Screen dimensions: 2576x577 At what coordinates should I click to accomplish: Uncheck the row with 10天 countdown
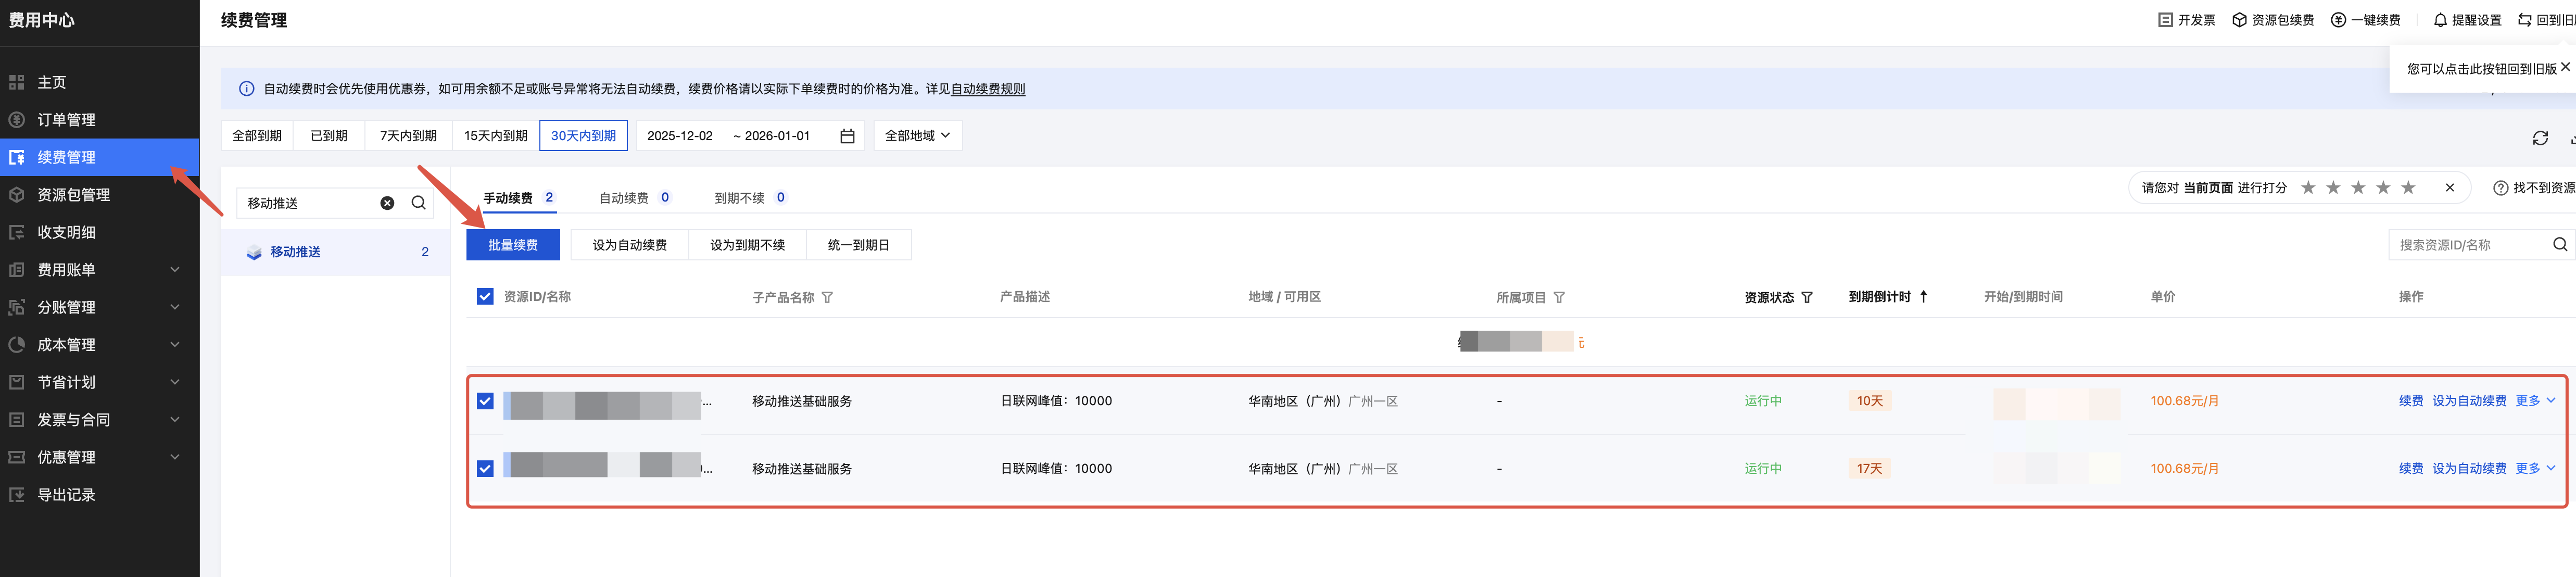click(485, 401)
